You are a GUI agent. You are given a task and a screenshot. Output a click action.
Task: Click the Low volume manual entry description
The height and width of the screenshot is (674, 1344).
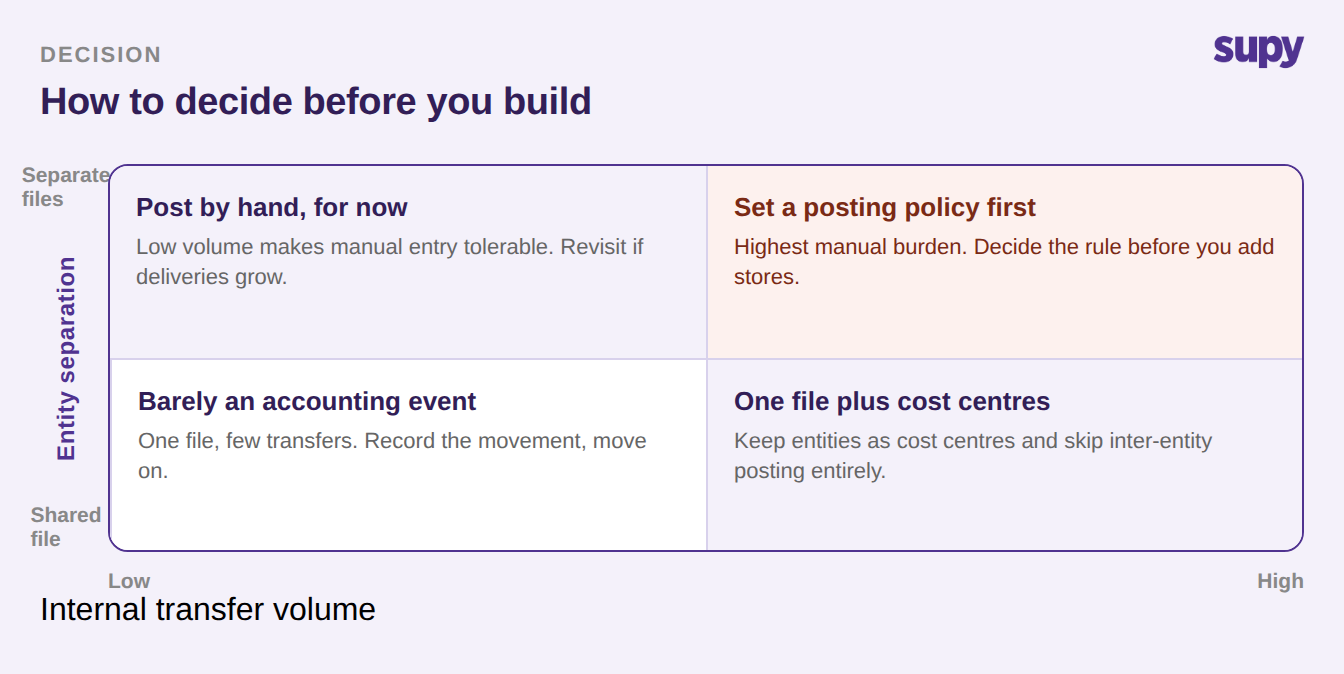pyautogui.click(x=390, y=261)
